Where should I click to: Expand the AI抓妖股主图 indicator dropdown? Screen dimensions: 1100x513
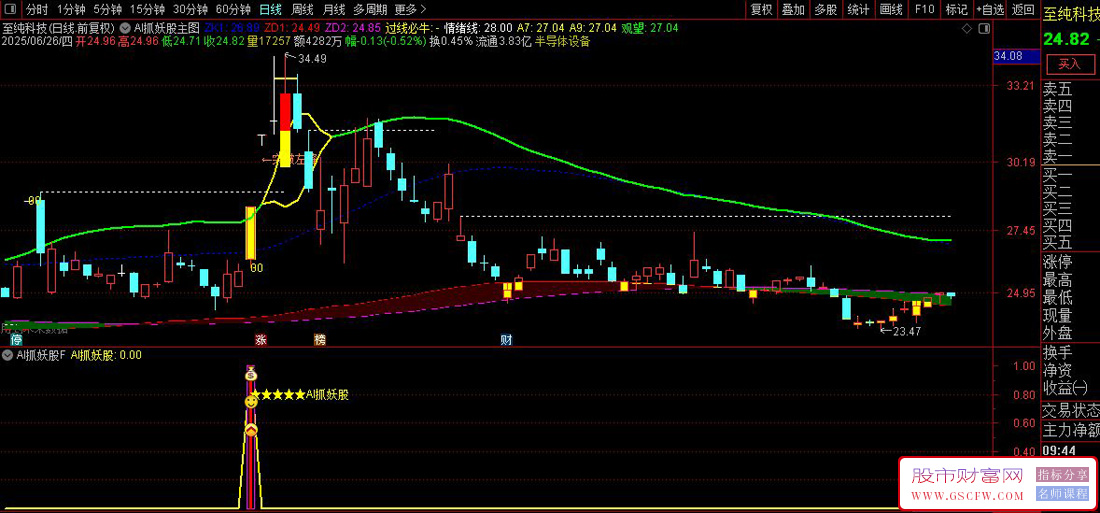(x=125, y=28)
